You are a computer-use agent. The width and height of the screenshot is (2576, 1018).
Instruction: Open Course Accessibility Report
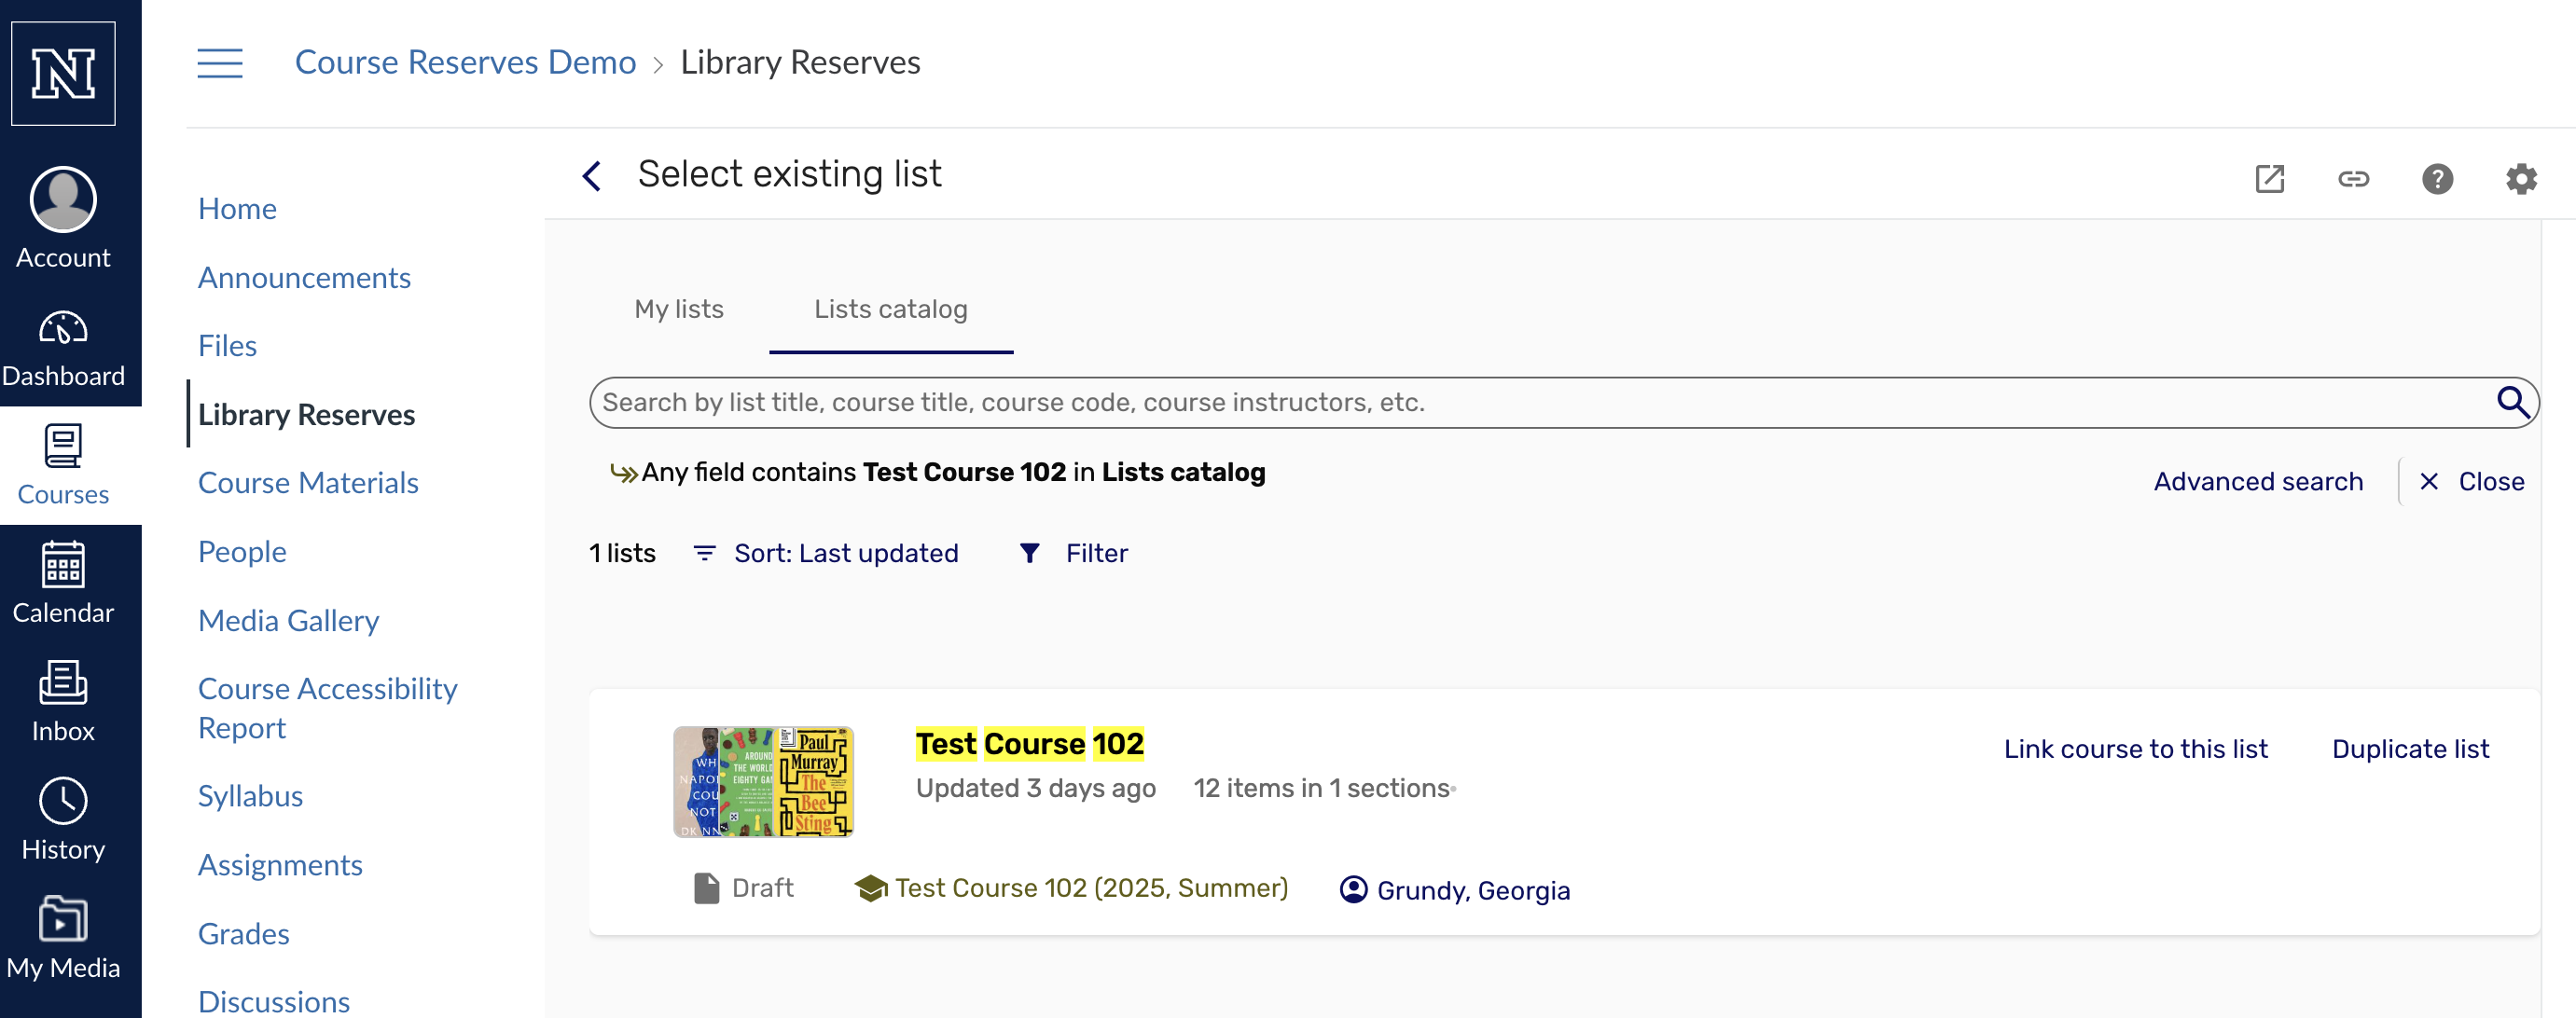coord(327,708)
